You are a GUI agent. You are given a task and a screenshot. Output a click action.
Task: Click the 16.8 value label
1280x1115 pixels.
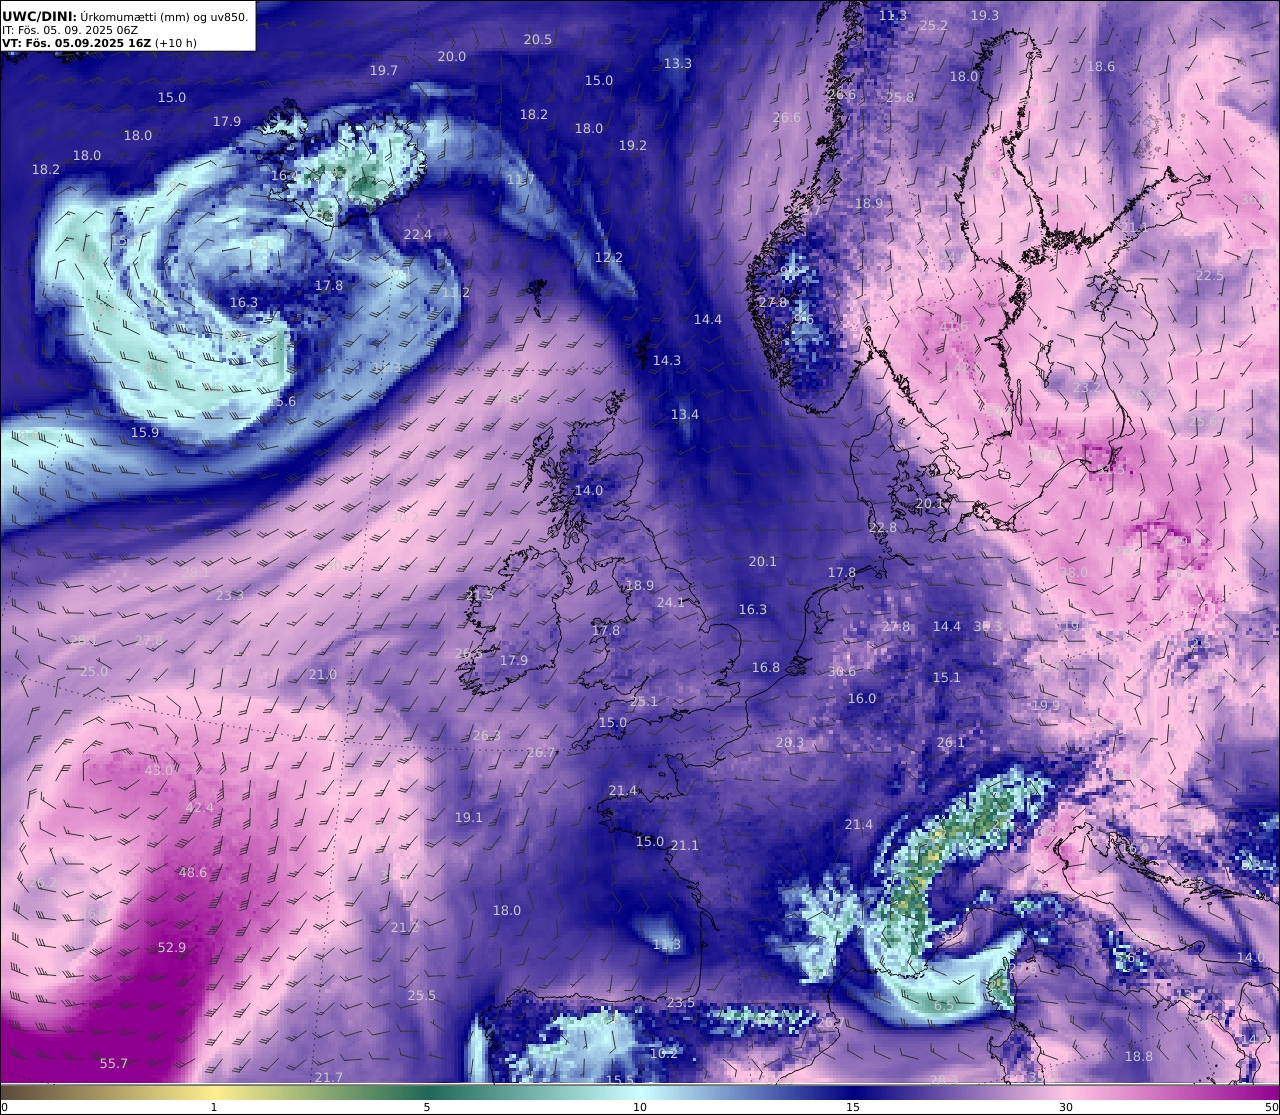click(x=766, y=667)
